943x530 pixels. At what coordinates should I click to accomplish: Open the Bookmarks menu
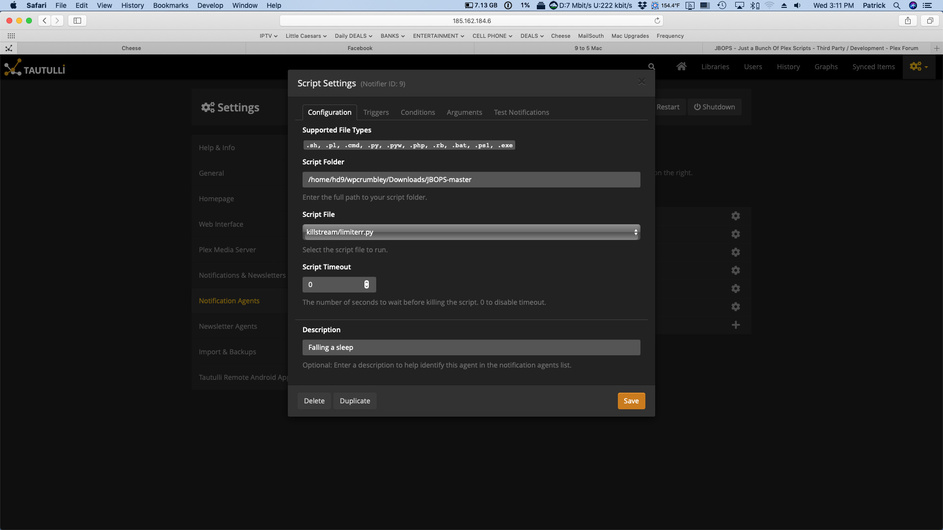click(170, 5)
